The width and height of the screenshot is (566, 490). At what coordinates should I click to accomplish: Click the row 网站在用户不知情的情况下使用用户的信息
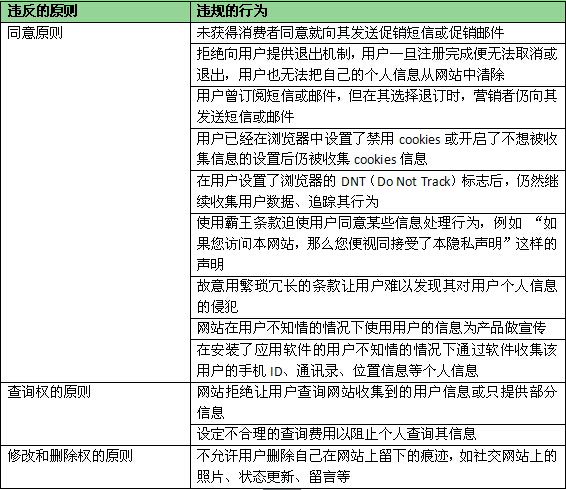coord(378,329)
